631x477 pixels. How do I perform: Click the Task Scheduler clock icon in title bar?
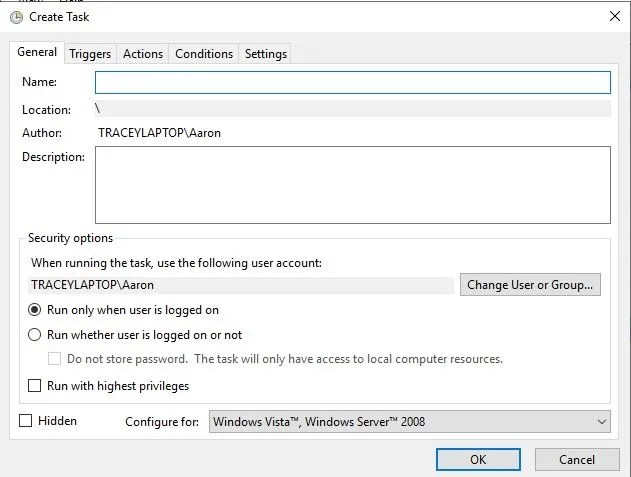pos(16,17)
